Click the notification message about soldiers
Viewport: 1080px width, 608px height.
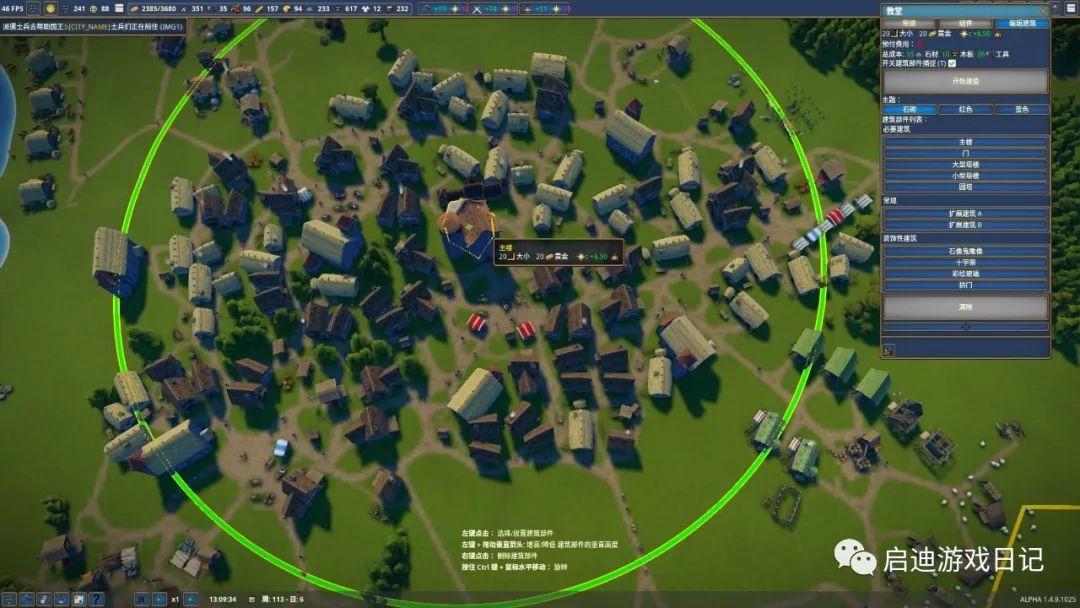point(92,27)
